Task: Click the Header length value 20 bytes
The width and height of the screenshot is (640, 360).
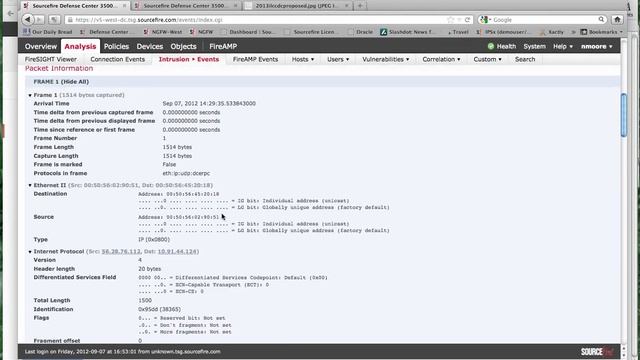Action: 149,269
